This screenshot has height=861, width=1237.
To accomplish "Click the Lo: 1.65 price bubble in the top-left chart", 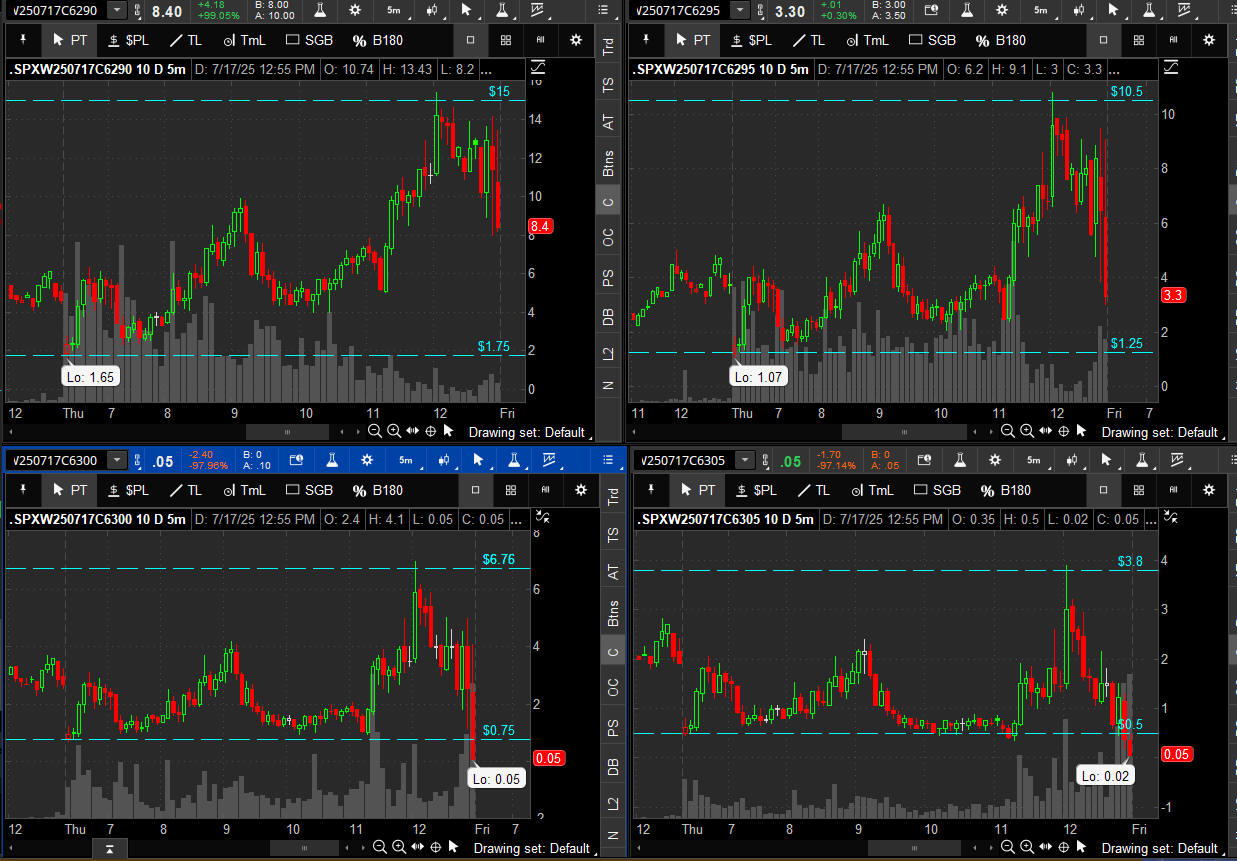I will (88, 377).
